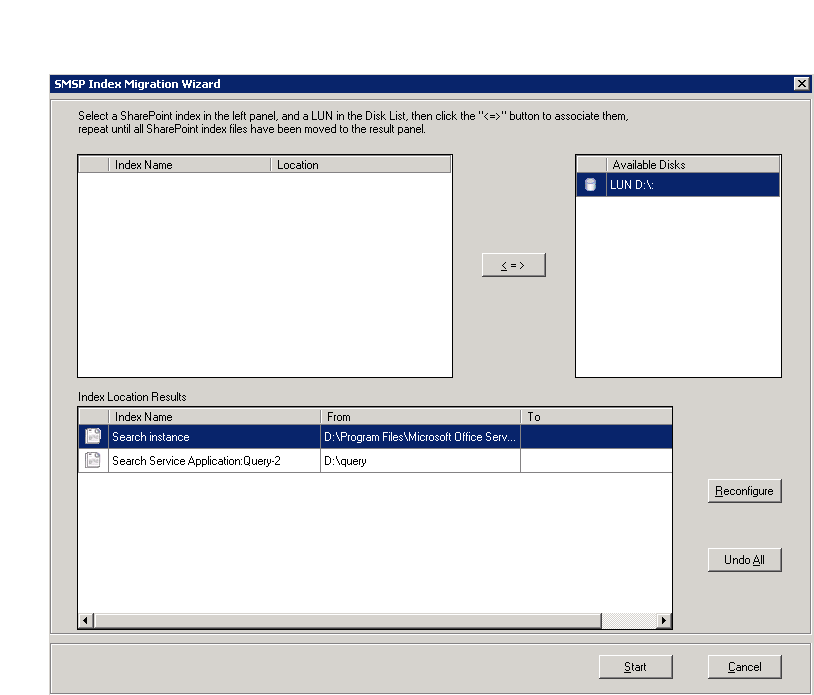
Task: Click the Undo All button
Action: click(744, 560)
